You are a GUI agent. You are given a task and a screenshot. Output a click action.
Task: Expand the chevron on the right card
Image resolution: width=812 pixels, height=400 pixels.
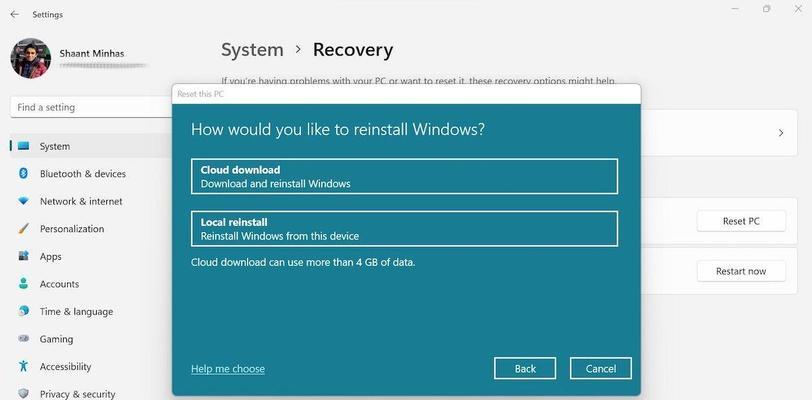[x=781, y=133]
